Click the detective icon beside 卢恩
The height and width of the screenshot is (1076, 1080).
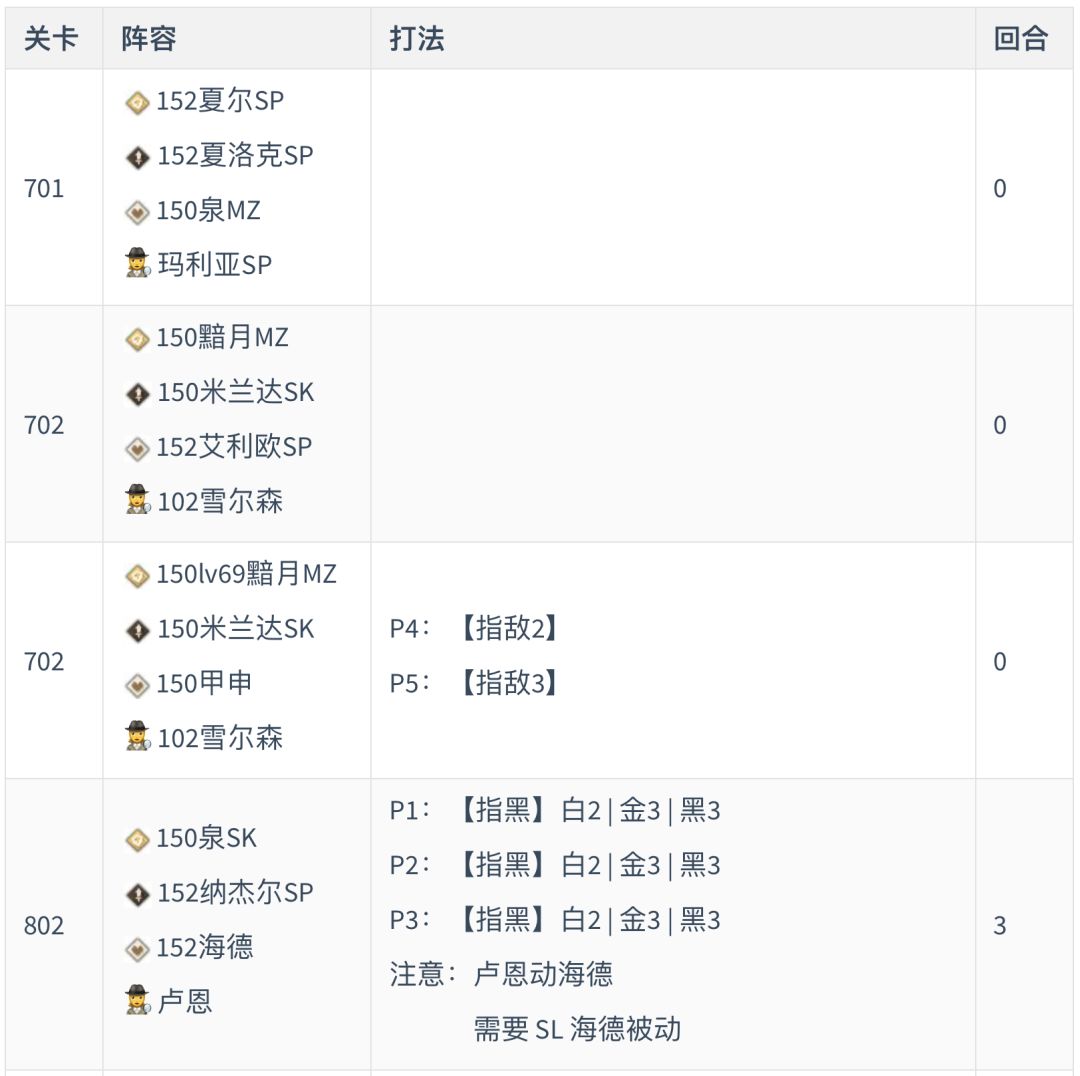click(x=137, y=1001)
